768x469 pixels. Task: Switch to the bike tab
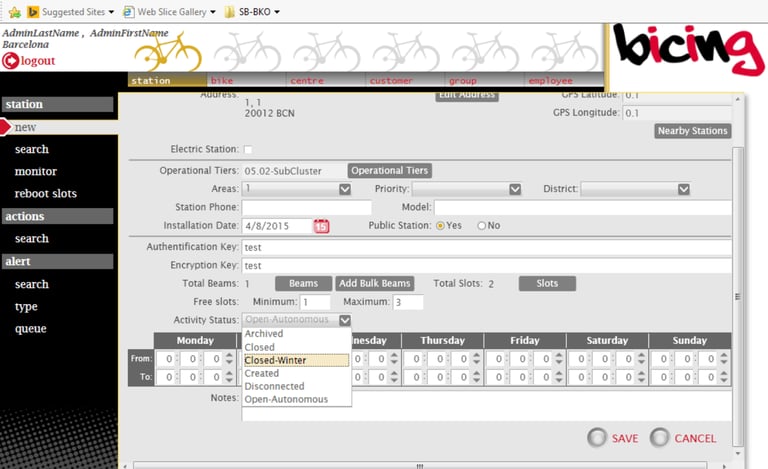click(x=246, y=80)
